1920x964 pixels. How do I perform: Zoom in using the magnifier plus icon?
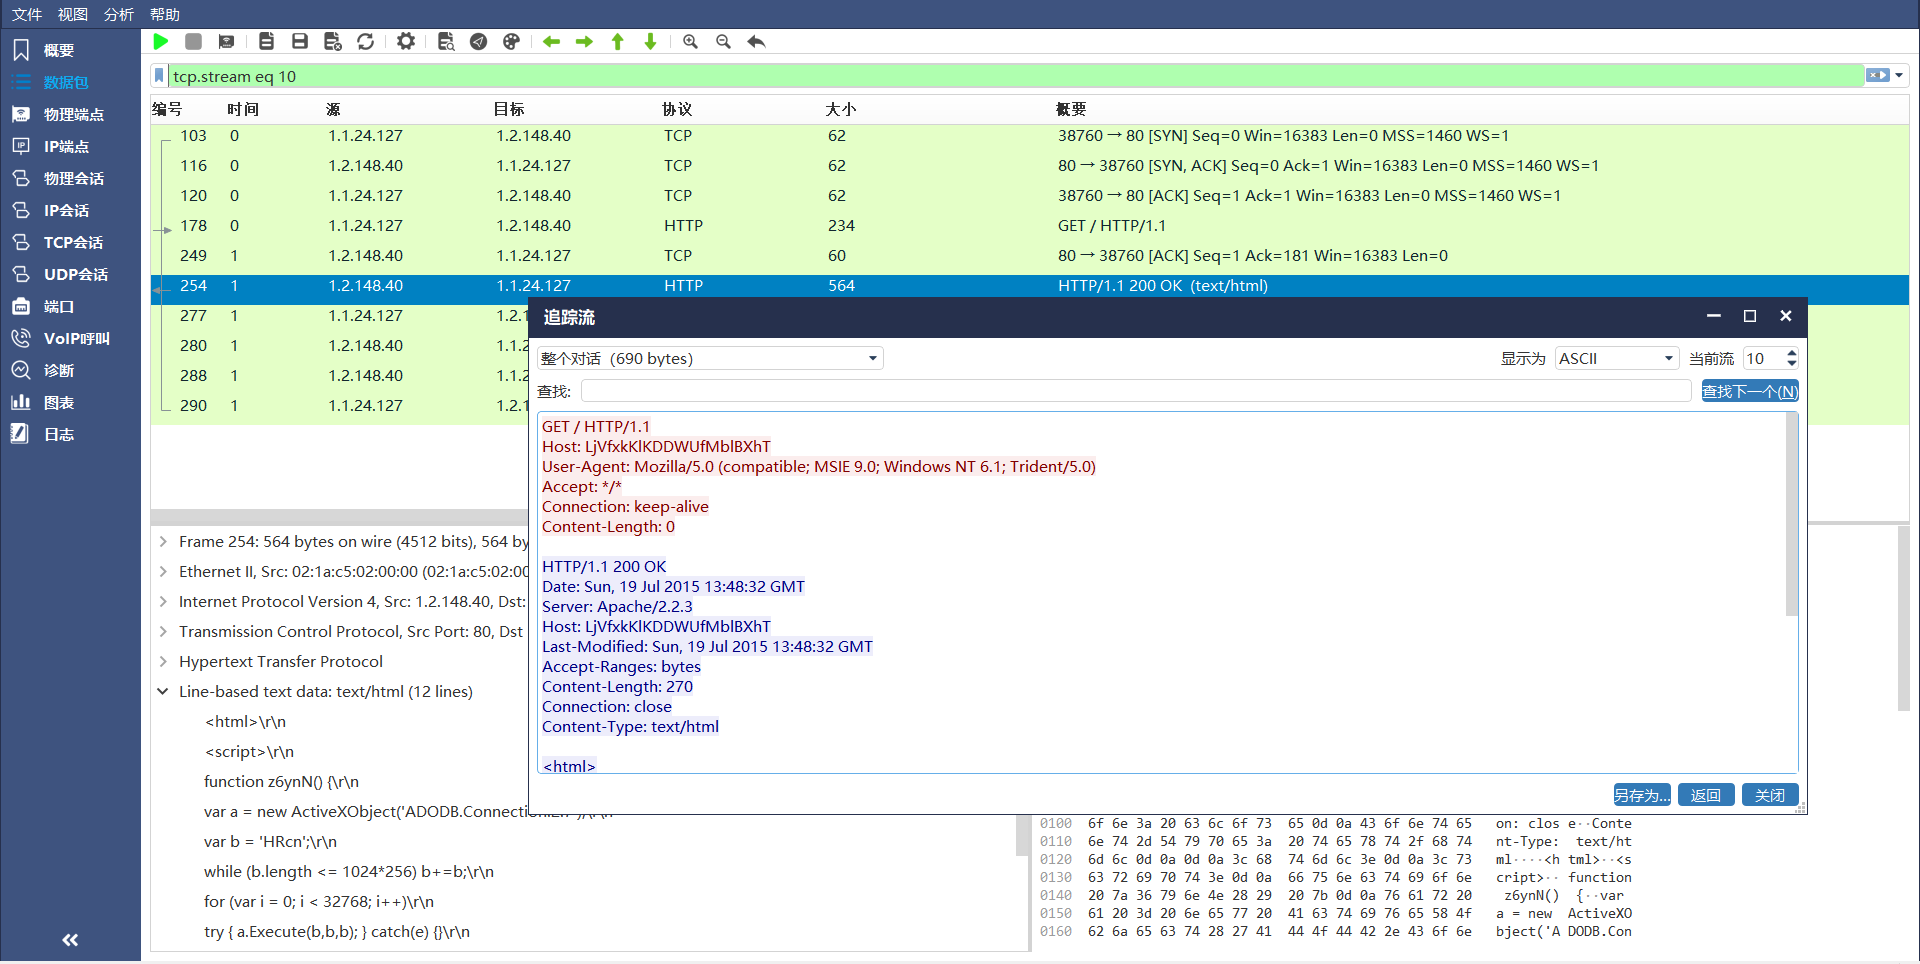pyautogui.click(x=690, y=41)
